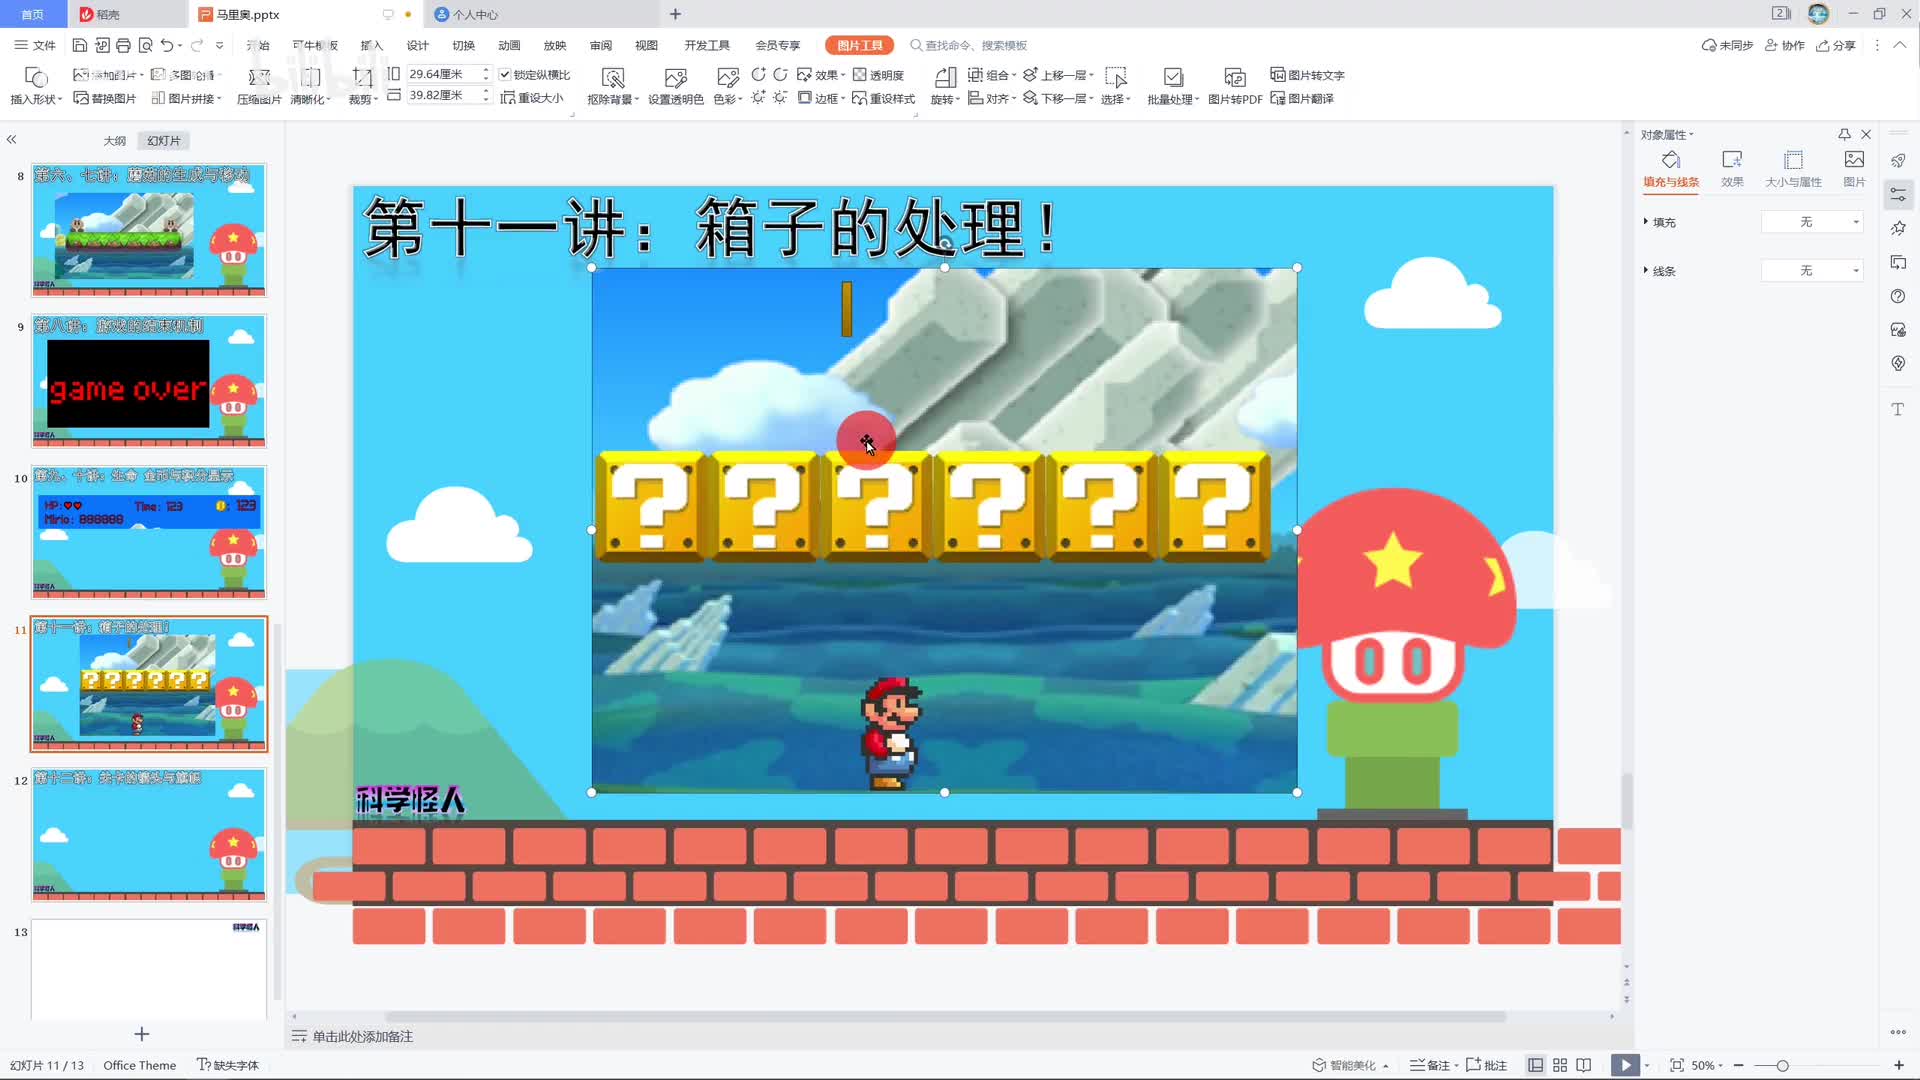The width and height of the screenshot is (1920, 1080).
Task: Open the line type dropdown showing 无
Action: coord(1812,271)
